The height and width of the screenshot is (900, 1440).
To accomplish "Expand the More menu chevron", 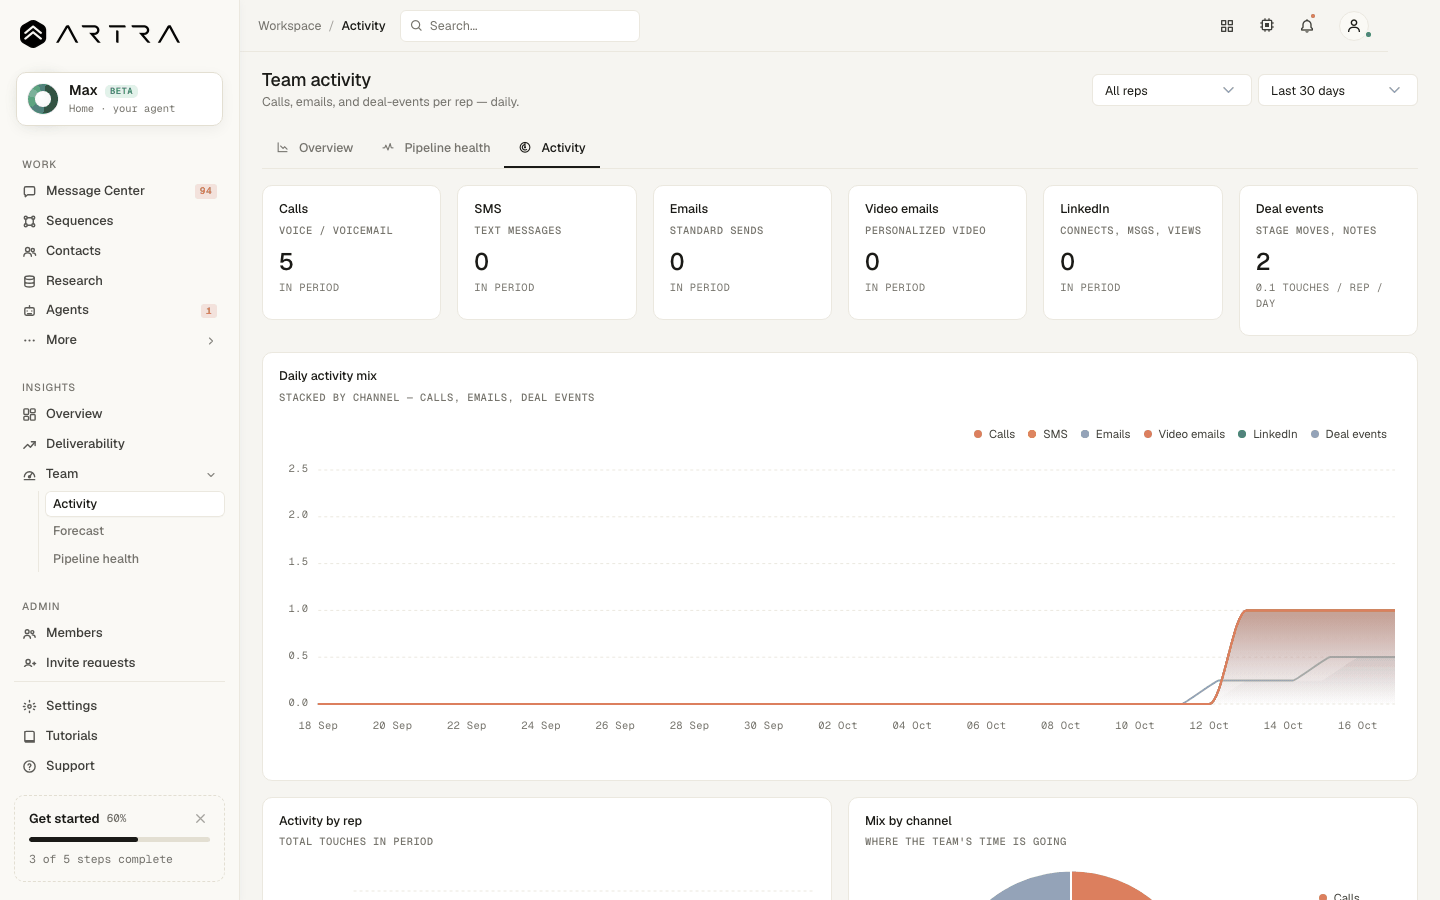I will [x=211, y=341].
